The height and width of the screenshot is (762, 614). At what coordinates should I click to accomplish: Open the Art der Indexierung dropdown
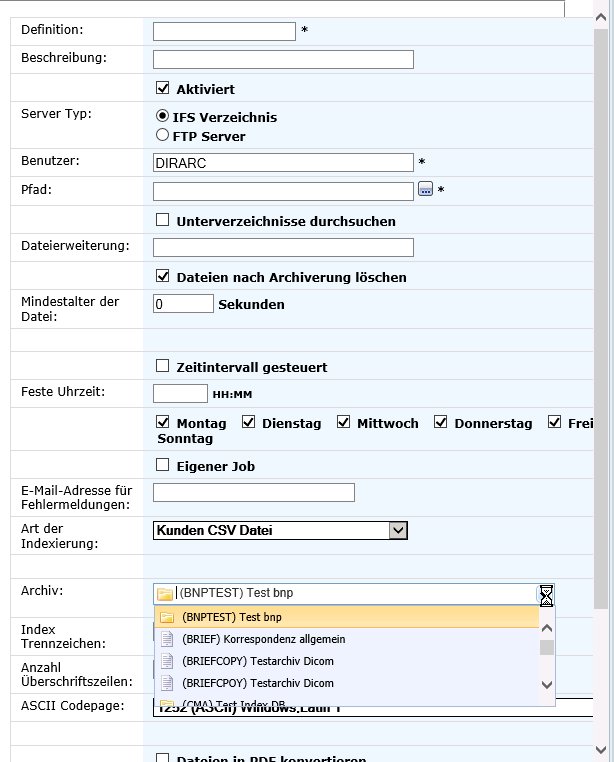(398, 530)
